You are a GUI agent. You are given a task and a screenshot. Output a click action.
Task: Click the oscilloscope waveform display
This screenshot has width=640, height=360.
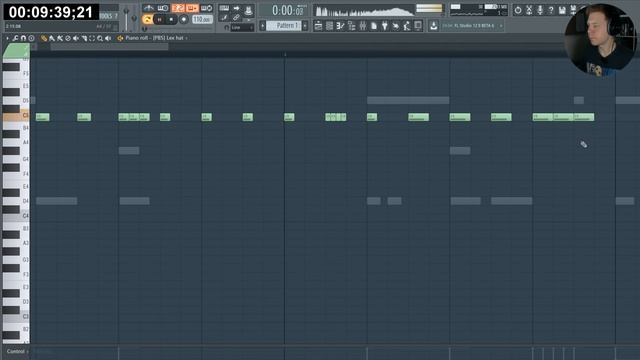point(364,11)
